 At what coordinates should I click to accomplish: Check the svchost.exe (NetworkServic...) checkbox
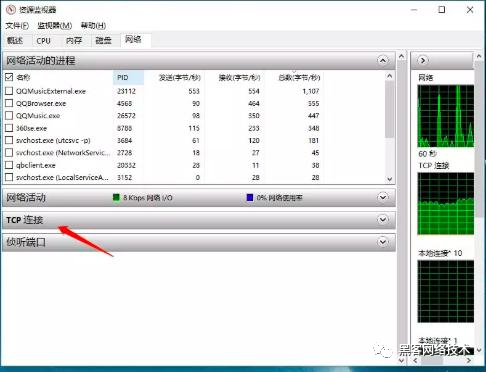pos(9,152)
